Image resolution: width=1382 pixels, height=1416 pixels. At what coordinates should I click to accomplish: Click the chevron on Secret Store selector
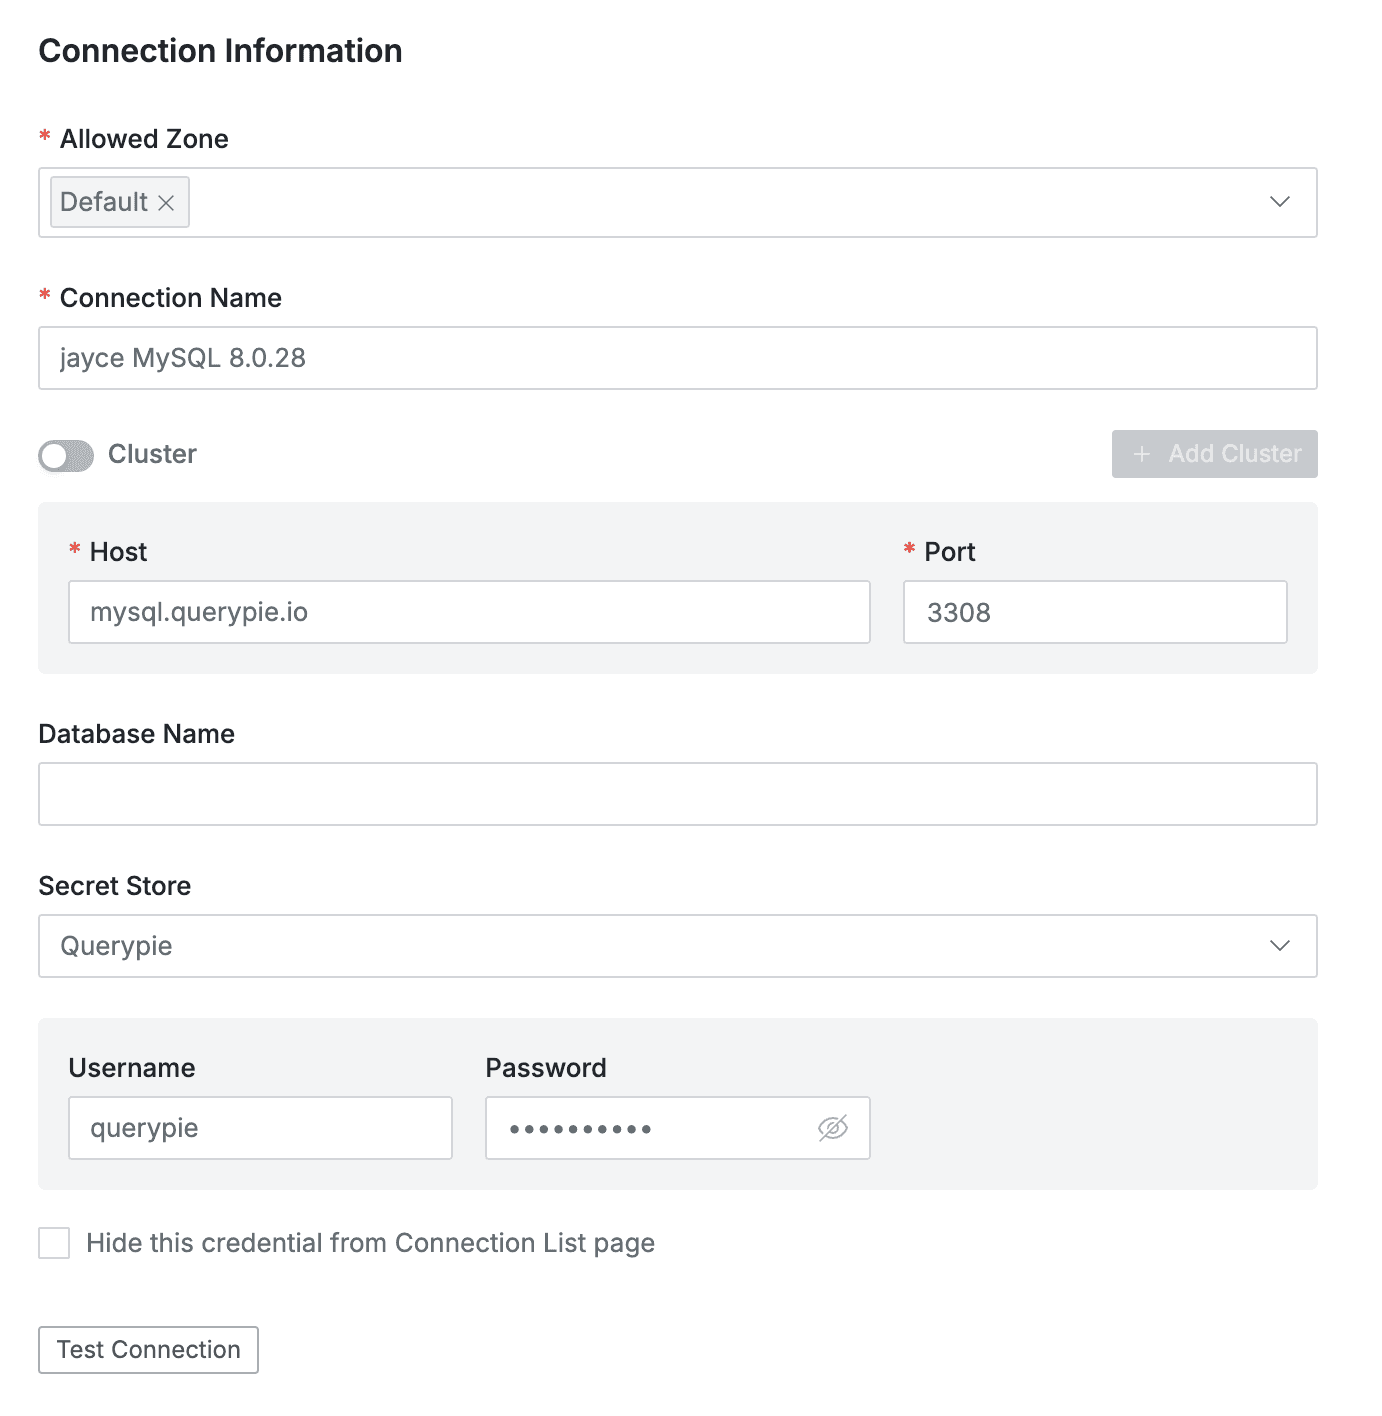click(x=1279, y=945)
